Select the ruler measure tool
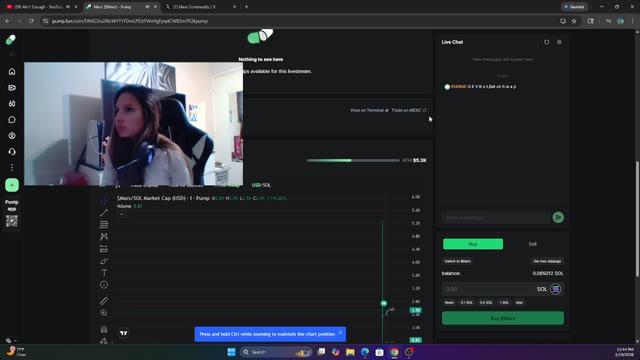The width and height of the screenshot is (640, 360). coord(104,301)
